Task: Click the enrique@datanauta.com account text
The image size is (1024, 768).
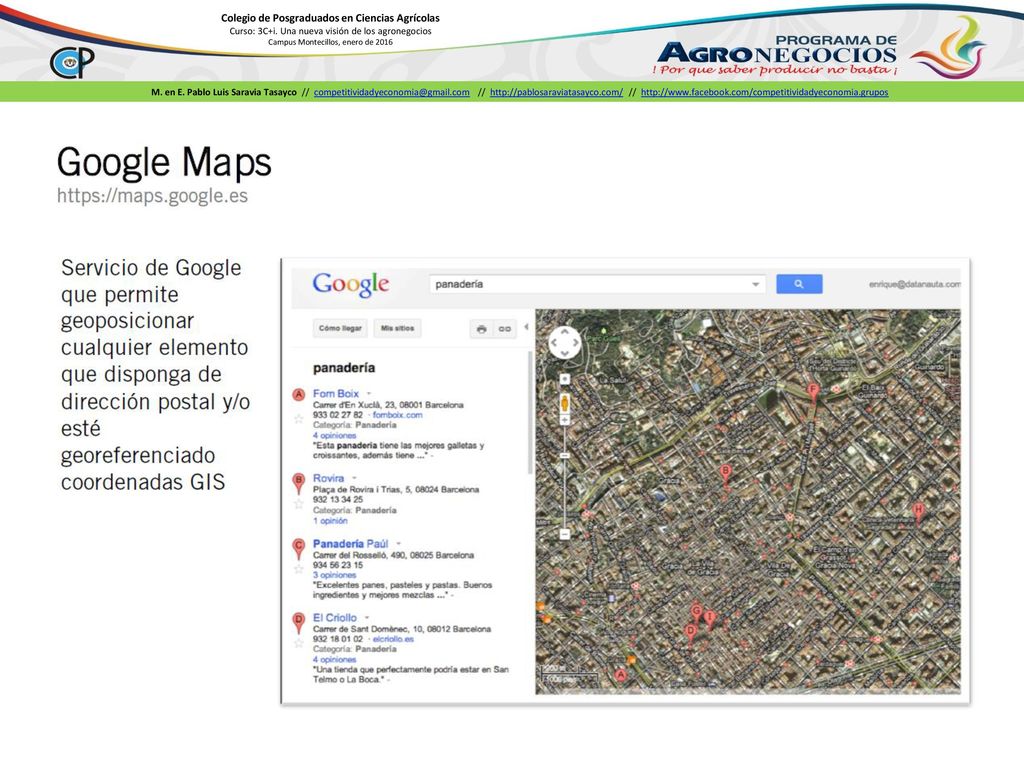Action: point(914,284)
